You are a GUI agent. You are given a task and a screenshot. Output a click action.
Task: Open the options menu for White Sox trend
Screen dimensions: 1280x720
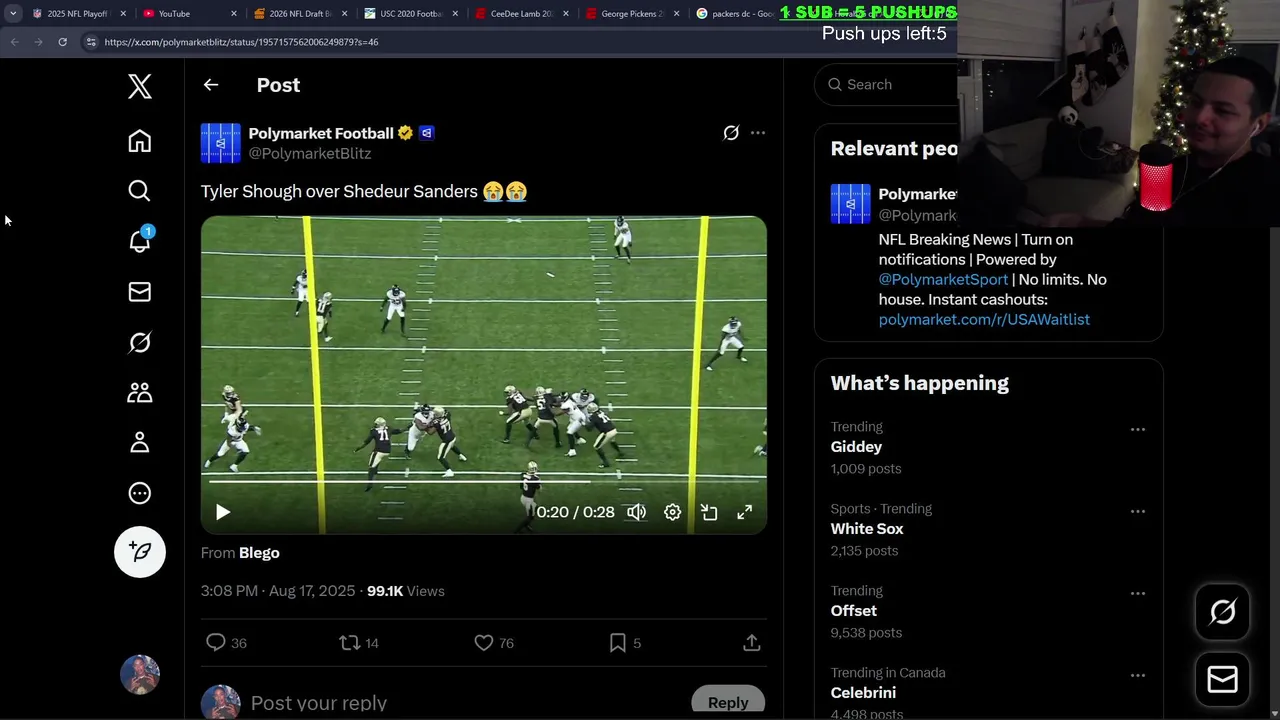click(x=1138, y=511)
